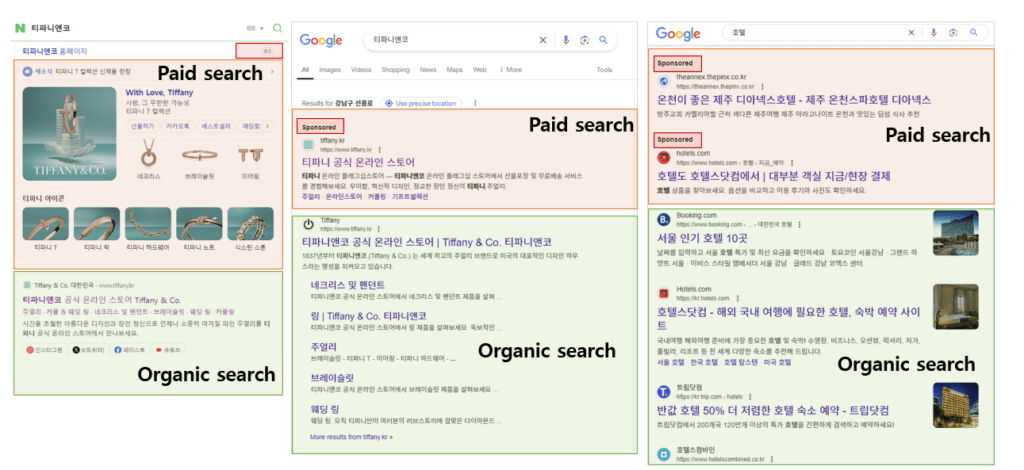This screenshot has width=1024, height=470.
Task: Click the green Naver search magnifier icon
Action: tap(278, 28)
